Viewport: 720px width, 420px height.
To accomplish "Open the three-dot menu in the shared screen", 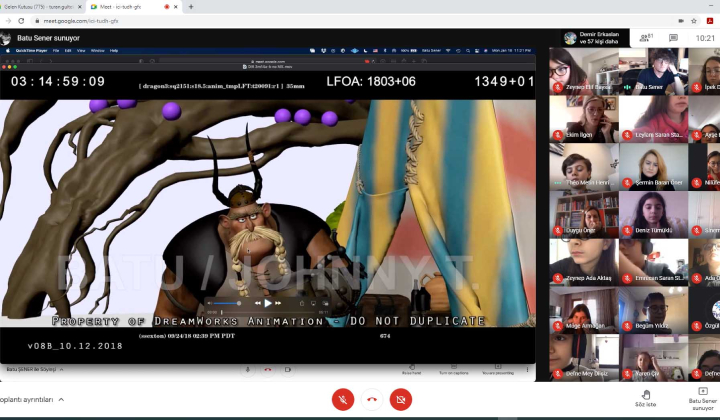I will click(x=527, y=370).
